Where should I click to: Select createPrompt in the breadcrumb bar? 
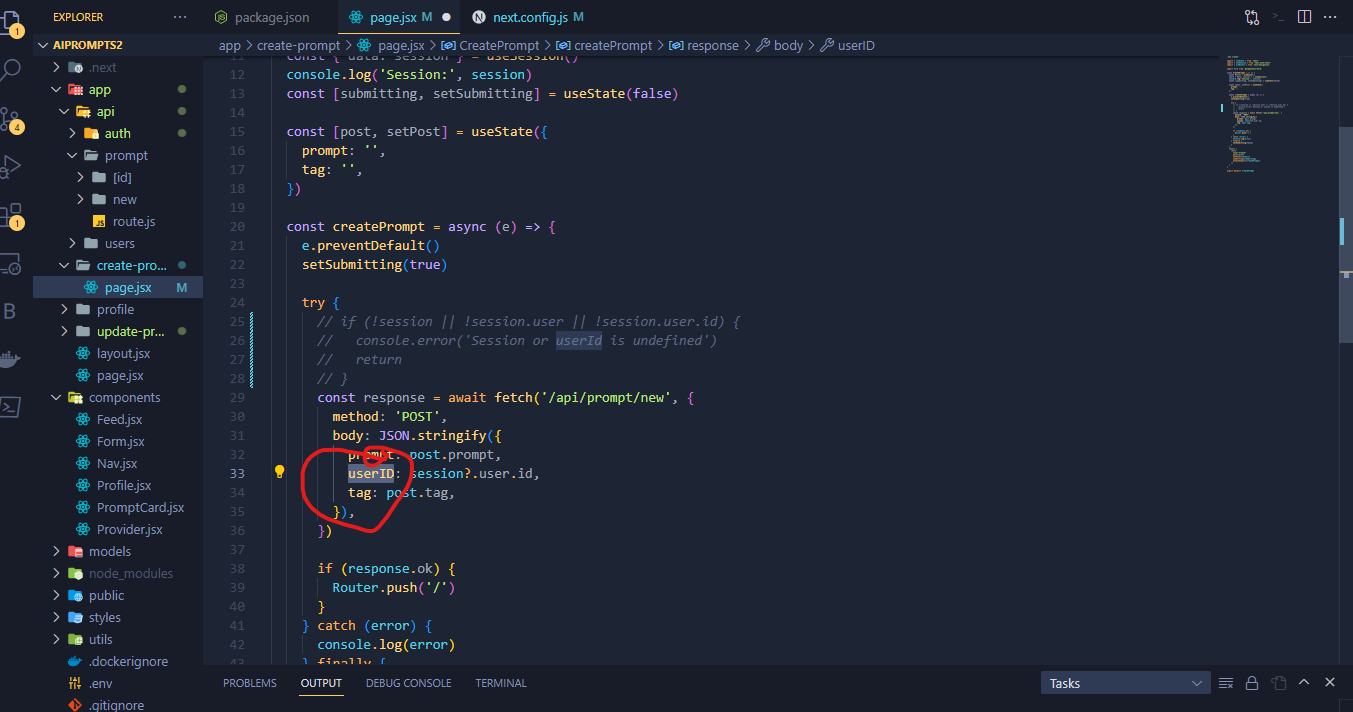[x=617, y=45]
